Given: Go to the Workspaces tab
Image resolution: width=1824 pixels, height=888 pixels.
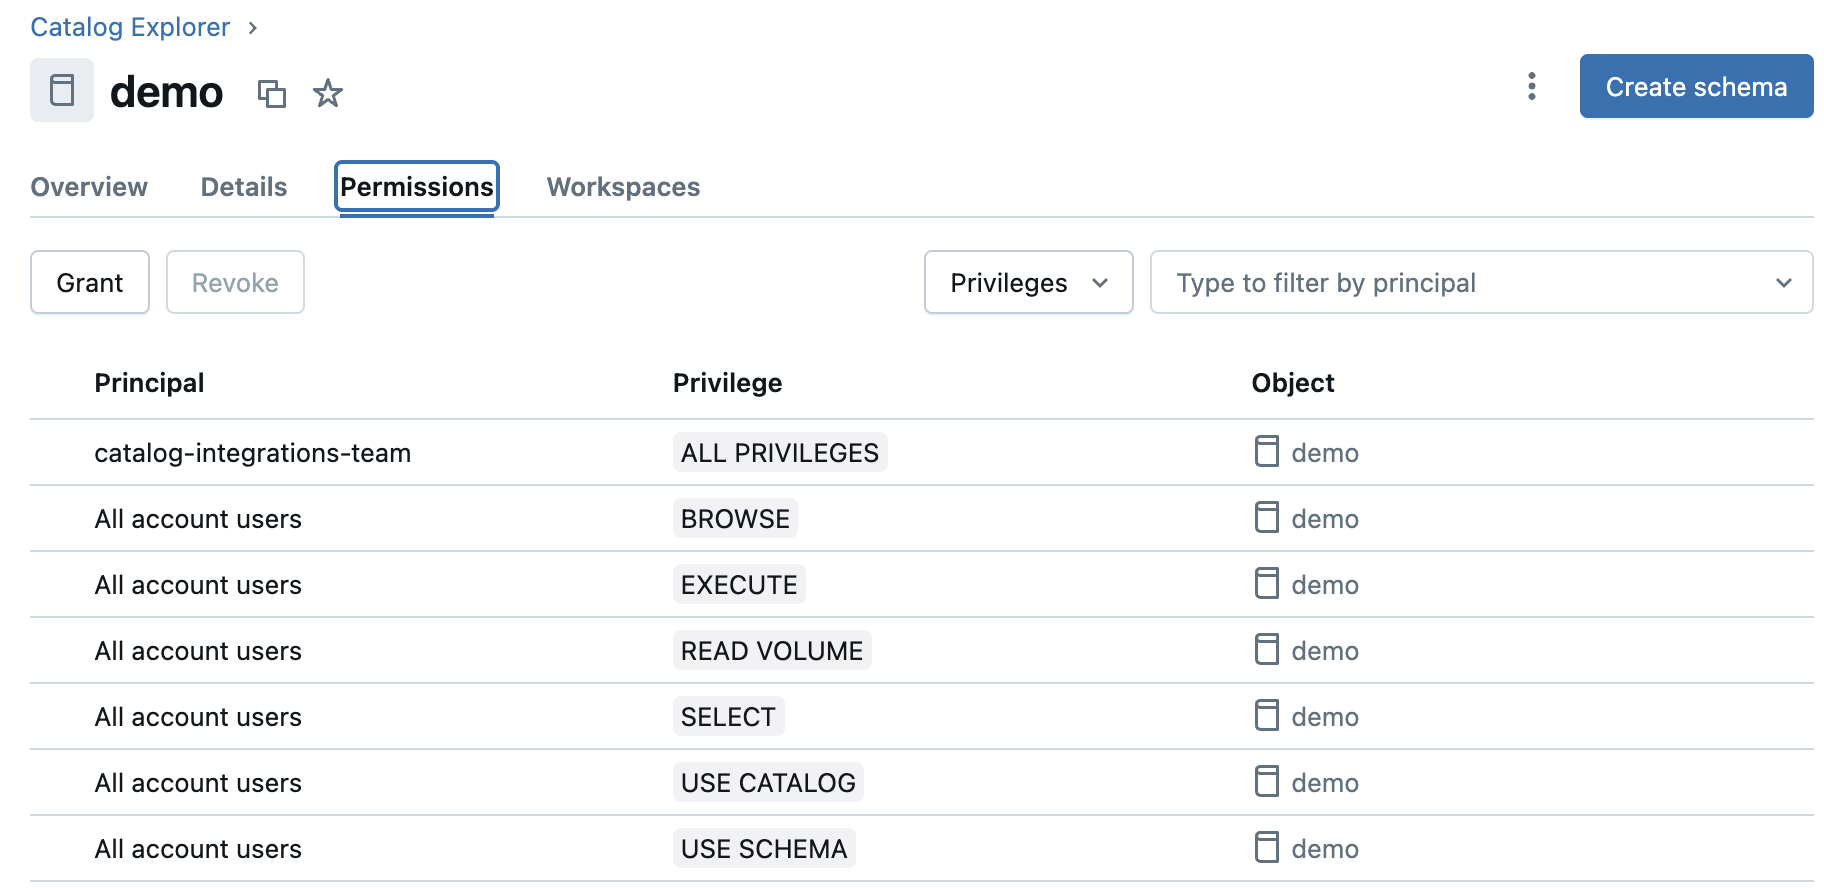Looking at the screenshot, I should [x=623, y=187].
